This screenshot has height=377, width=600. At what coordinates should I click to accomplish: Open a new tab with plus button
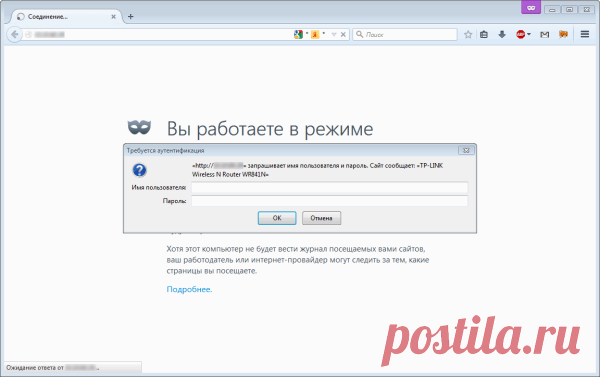tap(130, 16)
